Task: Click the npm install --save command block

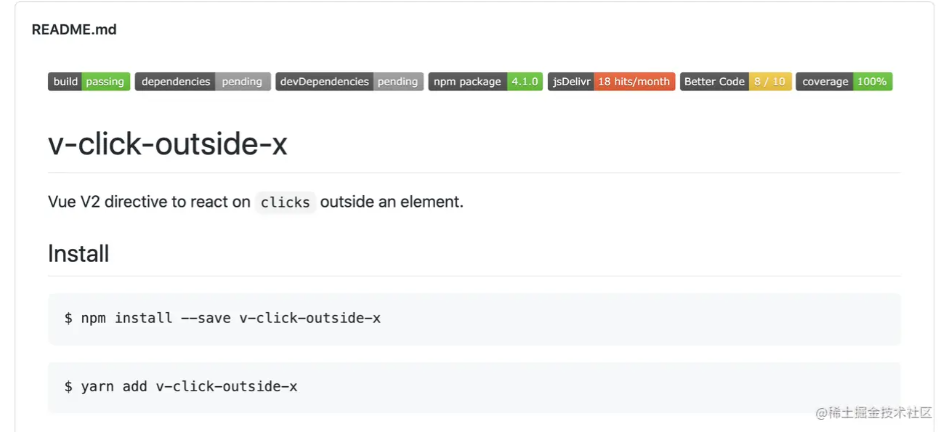Action: 474,319
